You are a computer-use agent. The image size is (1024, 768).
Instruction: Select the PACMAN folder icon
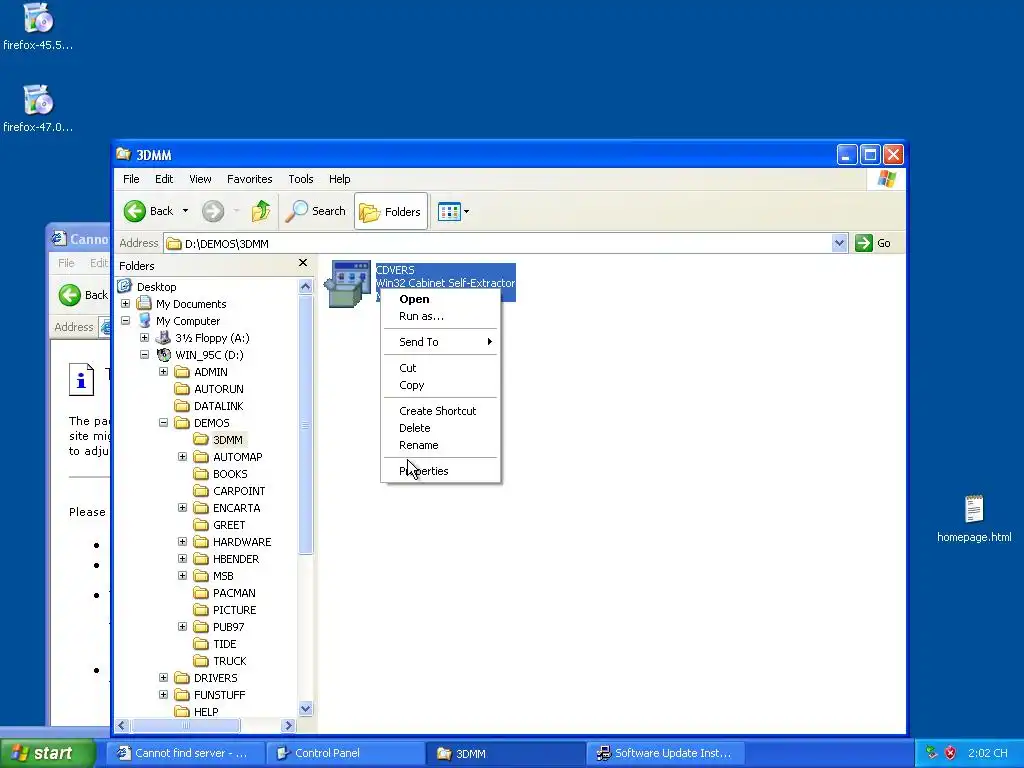200,592
